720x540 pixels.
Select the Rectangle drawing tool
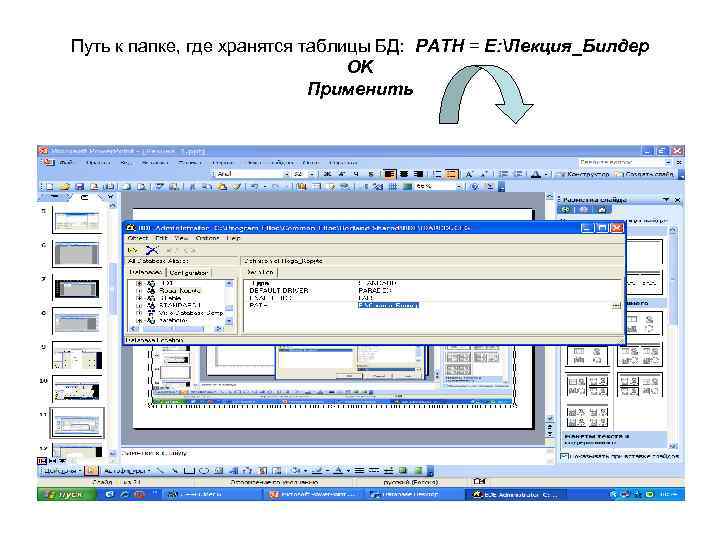(189, 471)
